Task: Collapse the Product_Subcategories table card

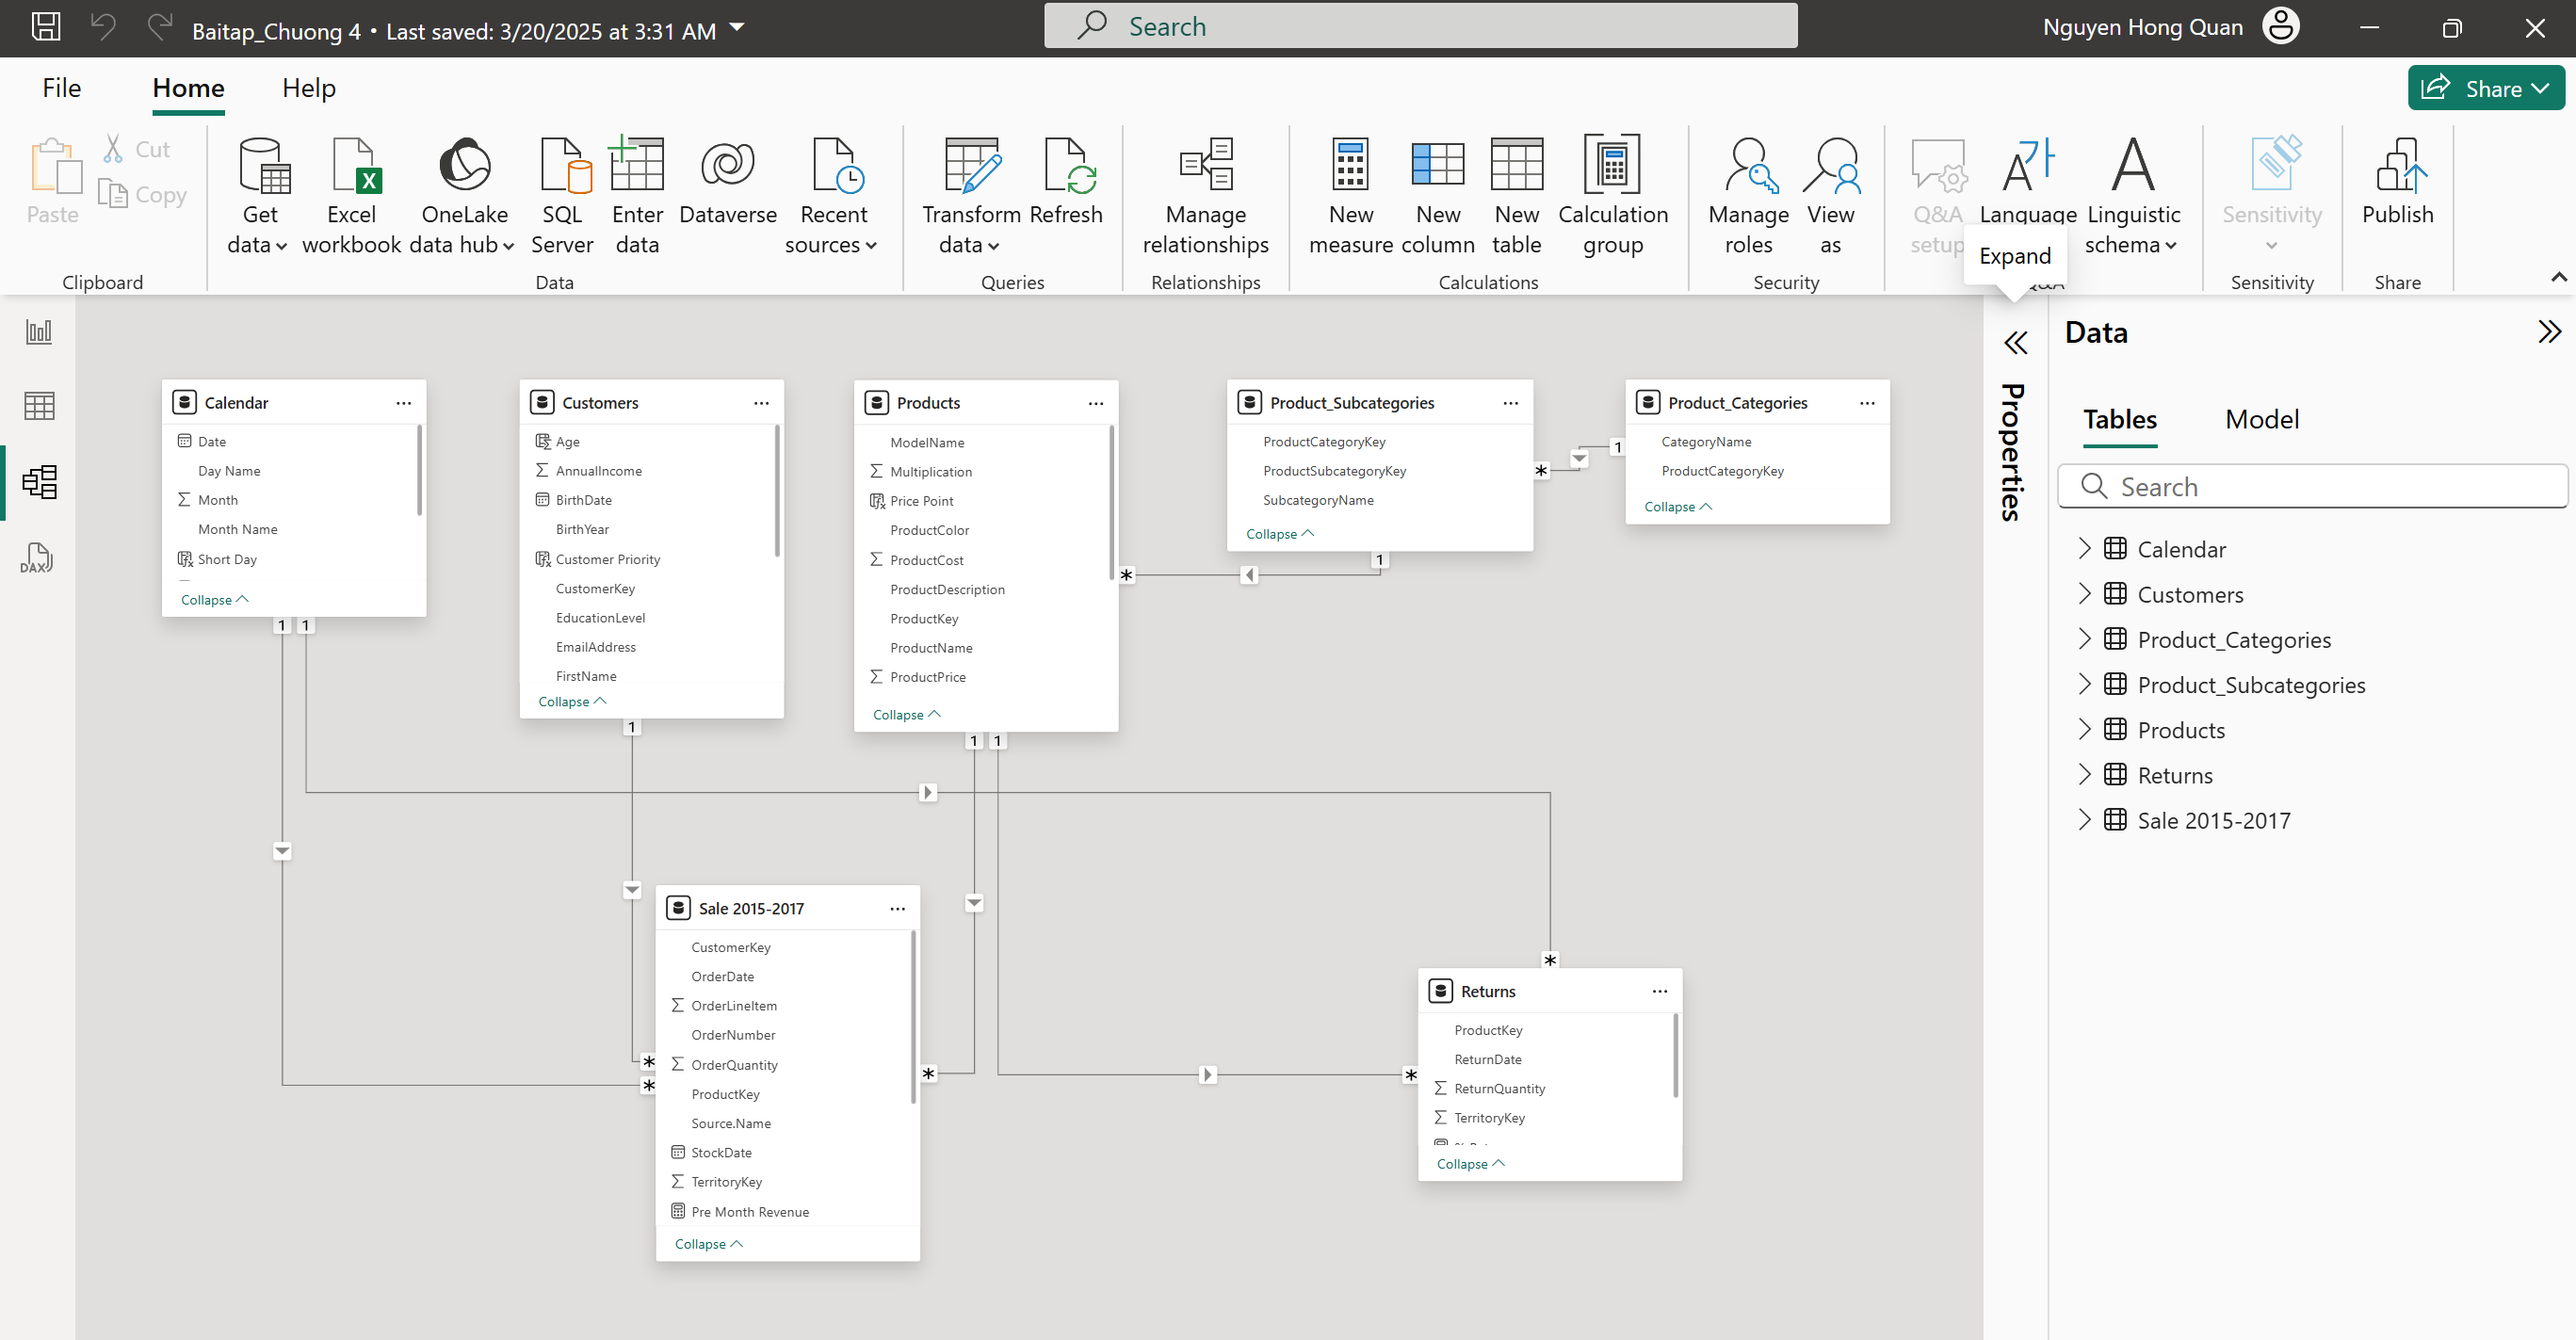Action: click(x=1280, y=534)
